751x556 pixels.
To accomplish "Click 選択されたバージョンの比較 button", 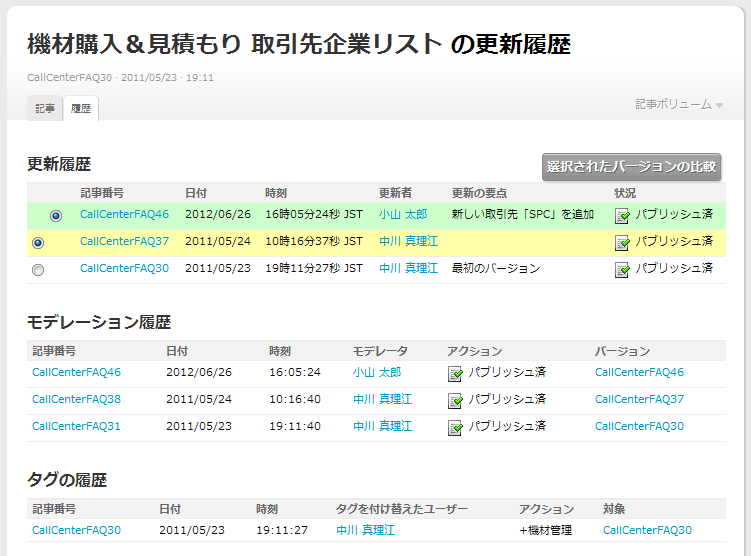I will pos(631,167).
